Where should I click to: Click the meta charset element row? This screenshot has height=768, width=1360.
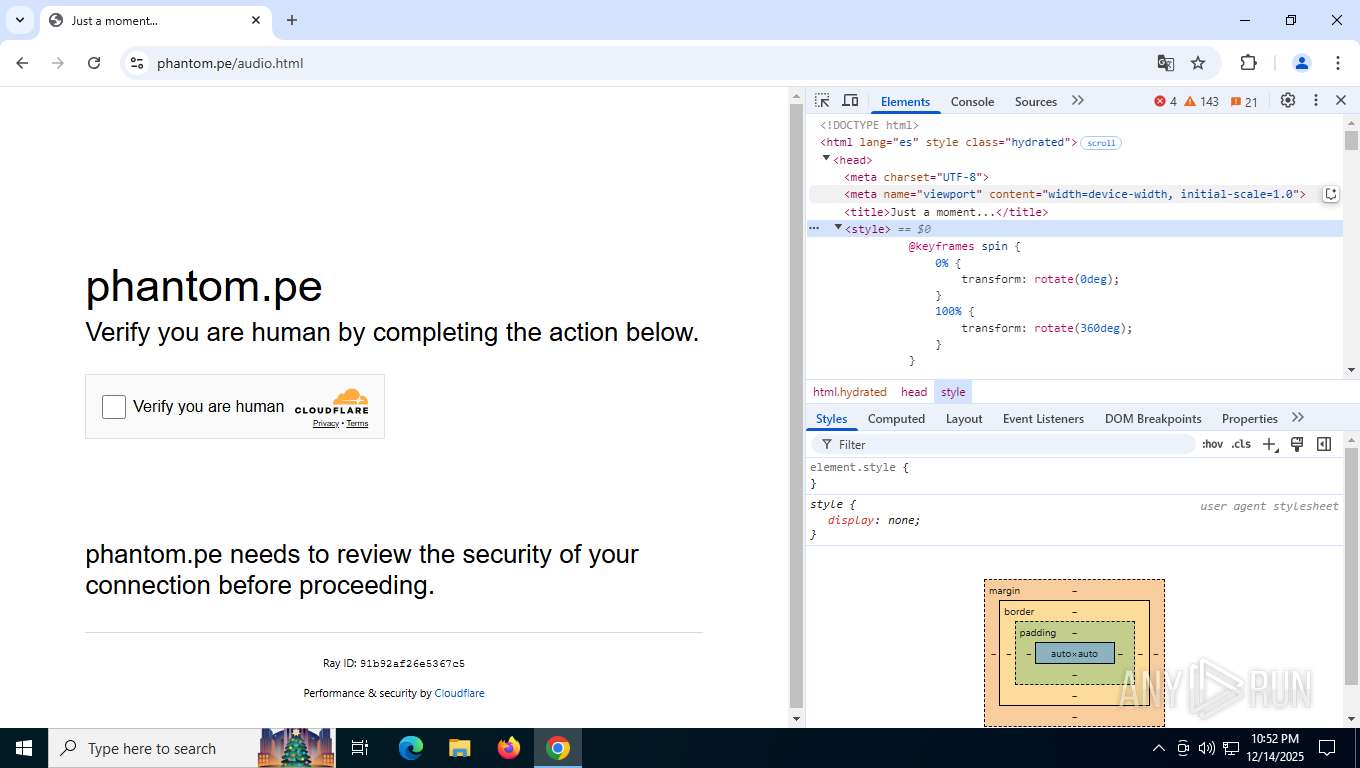point(916,177)
